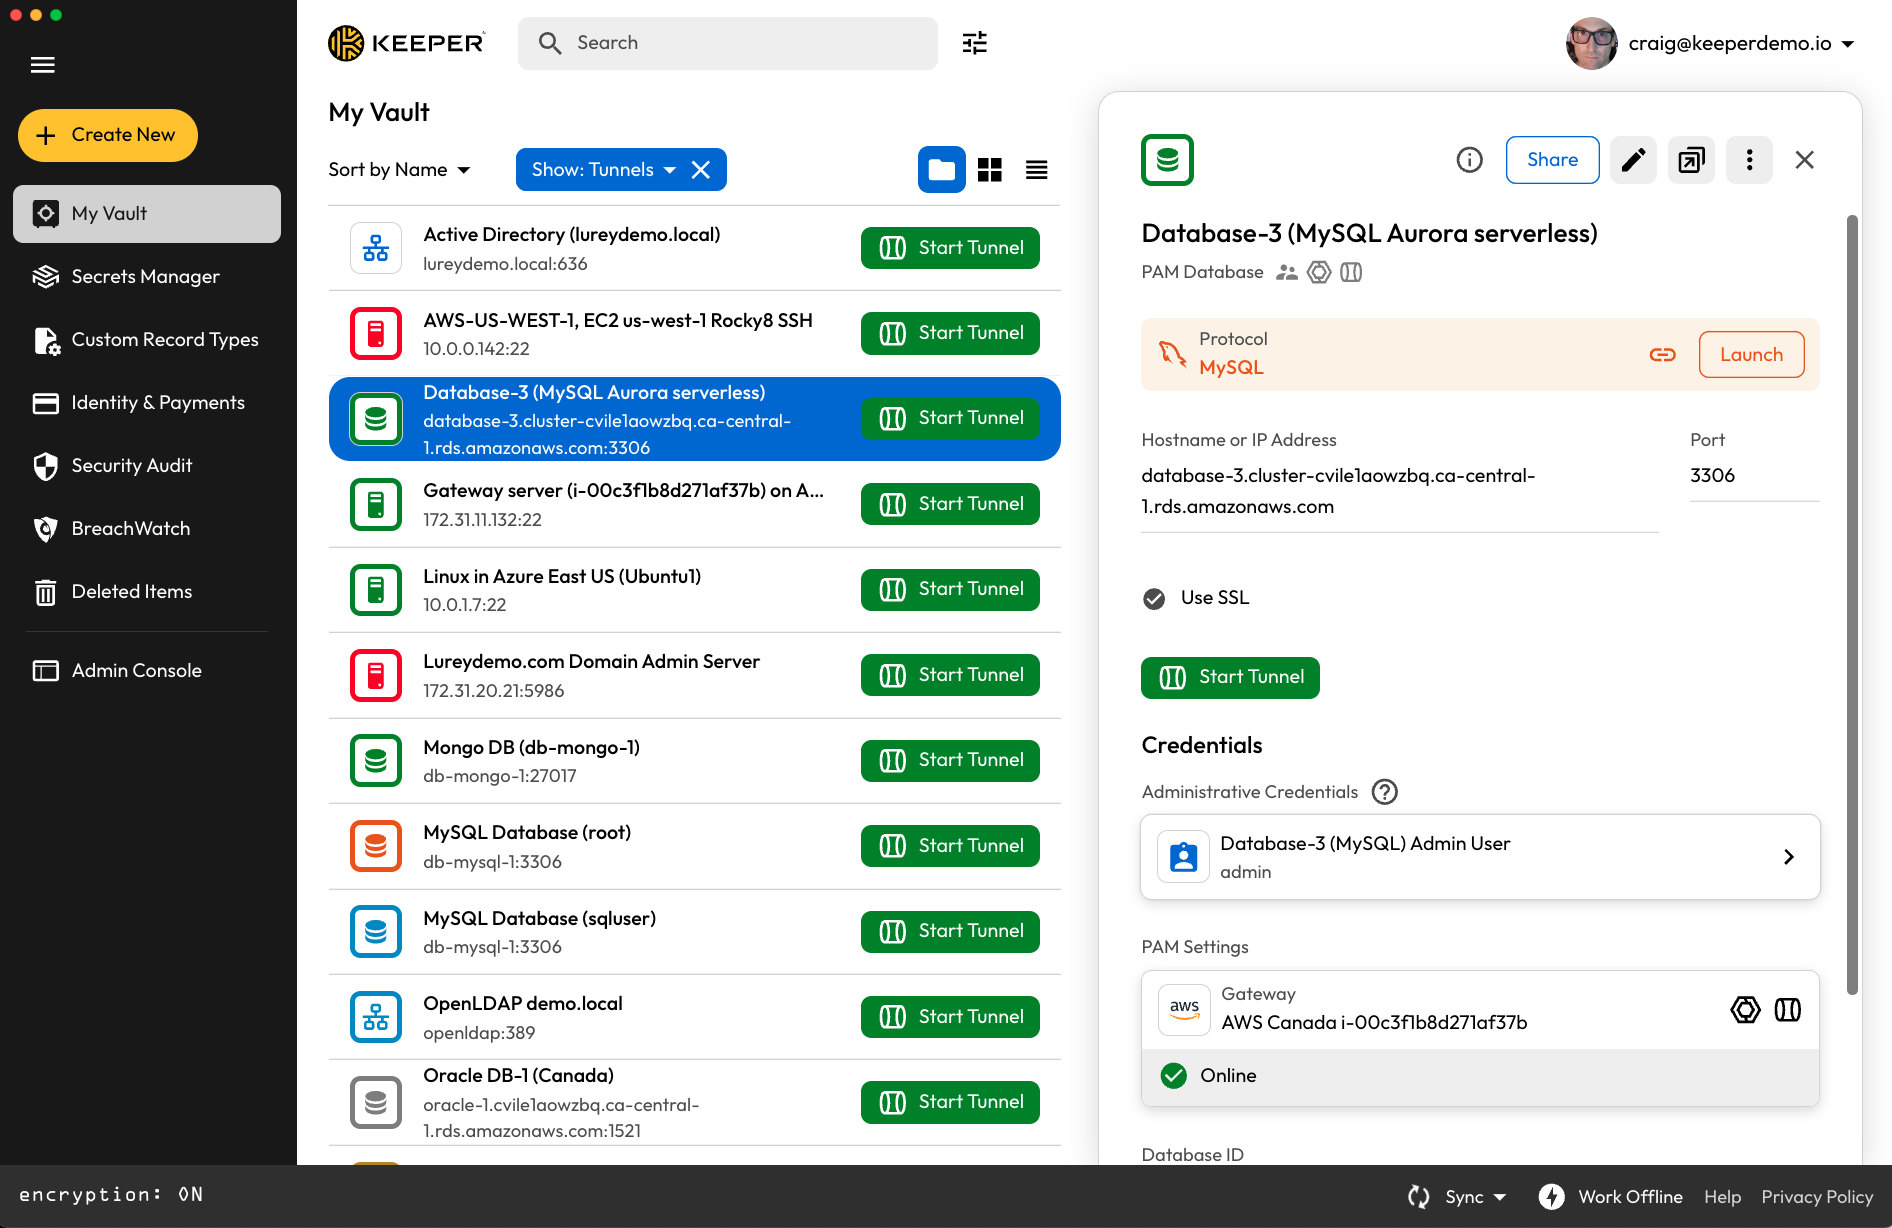
Task: Click the search filter settings icon
Action: (x=974, y=43)
